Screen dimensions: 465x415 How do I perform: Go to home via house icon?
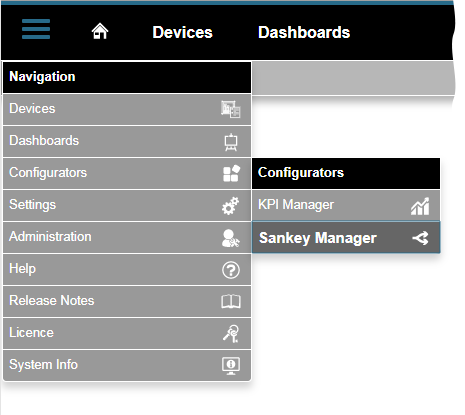point(100,31)
